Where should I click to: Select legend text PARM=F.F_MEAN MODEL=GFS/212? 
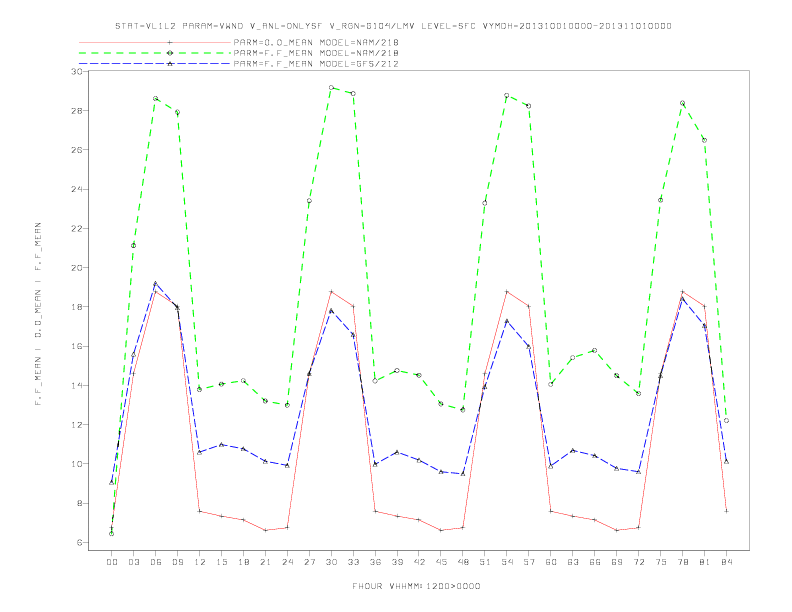[316, 64]
